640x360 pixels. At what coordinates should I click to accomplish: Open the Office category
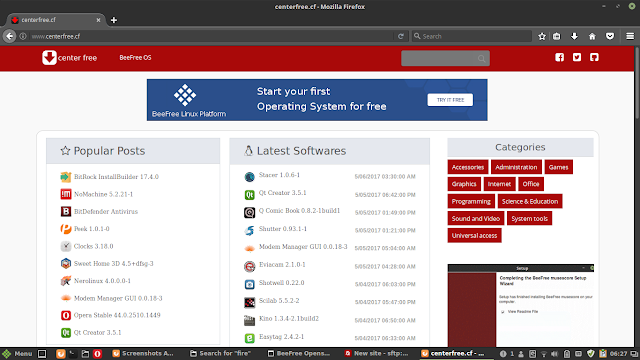point(531,184)
